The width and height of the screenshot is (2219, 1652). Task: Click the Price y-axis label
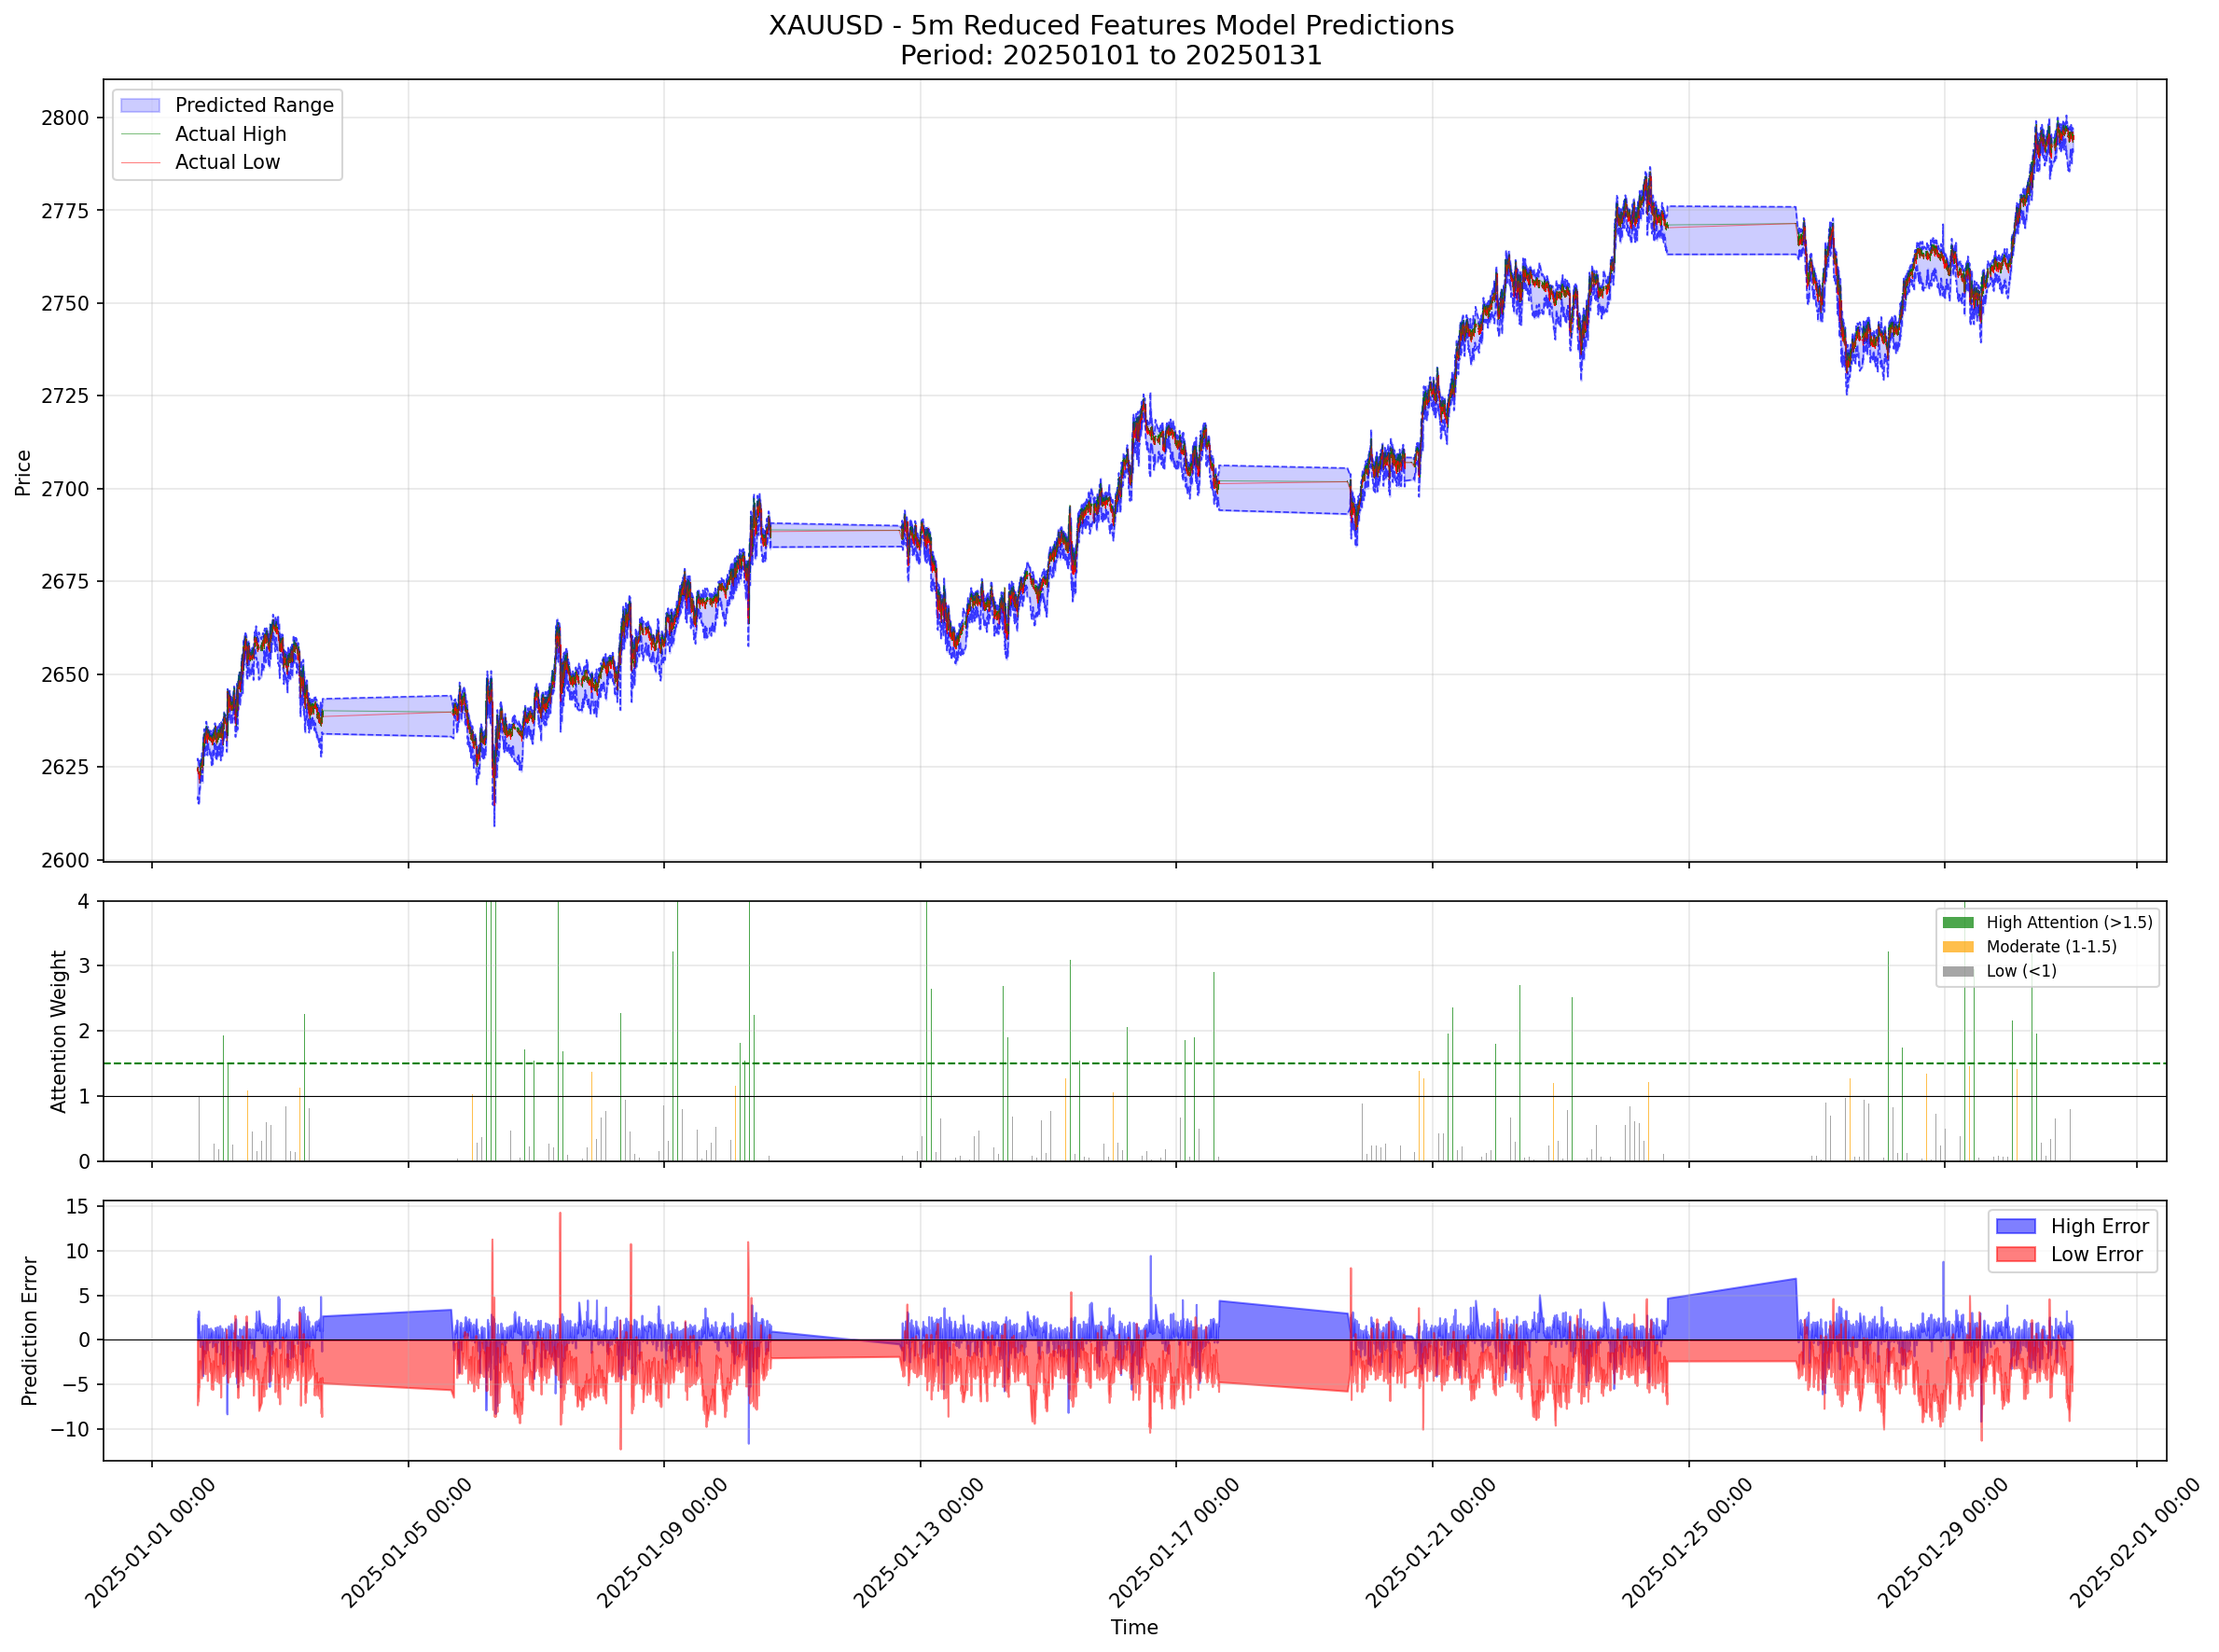(23, 472)
